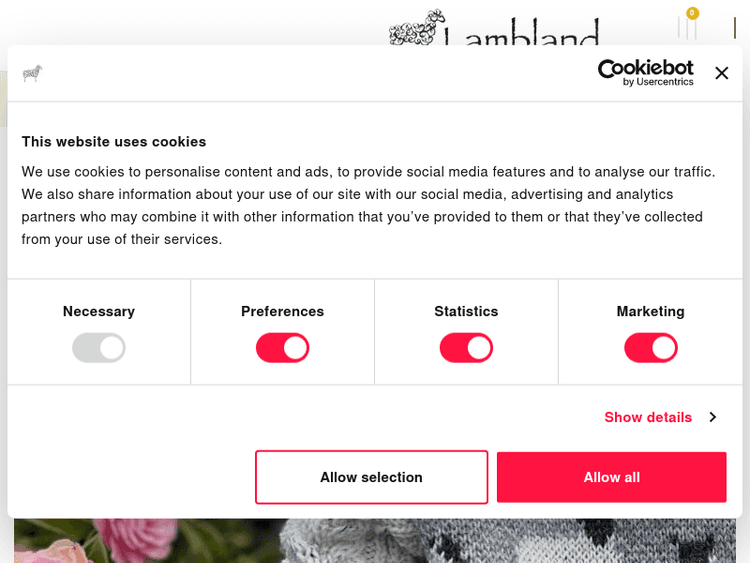Click the Cookiebot by Usercentrics logo
Screen dimensions: 750x563
click(645, 72)
